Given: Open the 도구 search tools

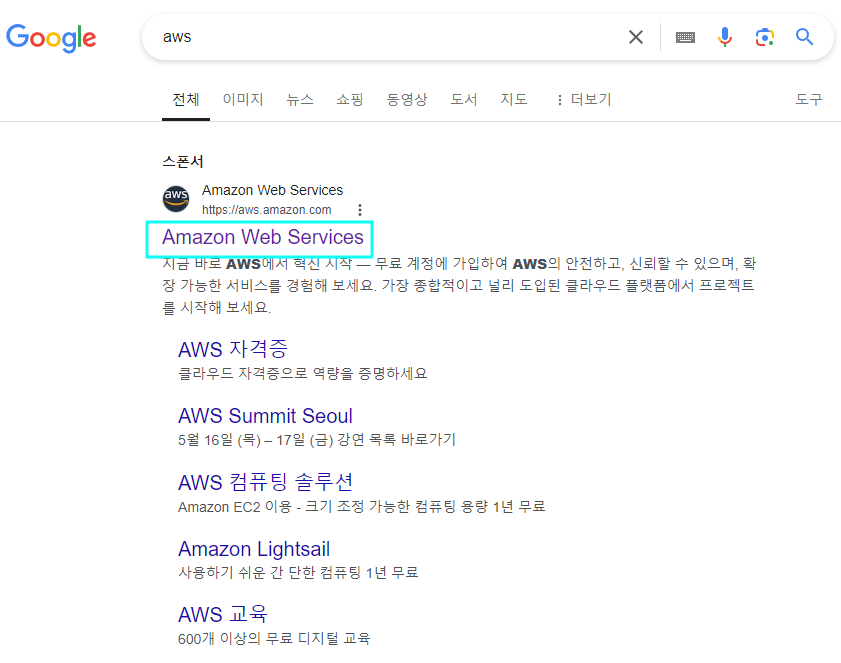Looking at the screenshot, I should 809,99.
